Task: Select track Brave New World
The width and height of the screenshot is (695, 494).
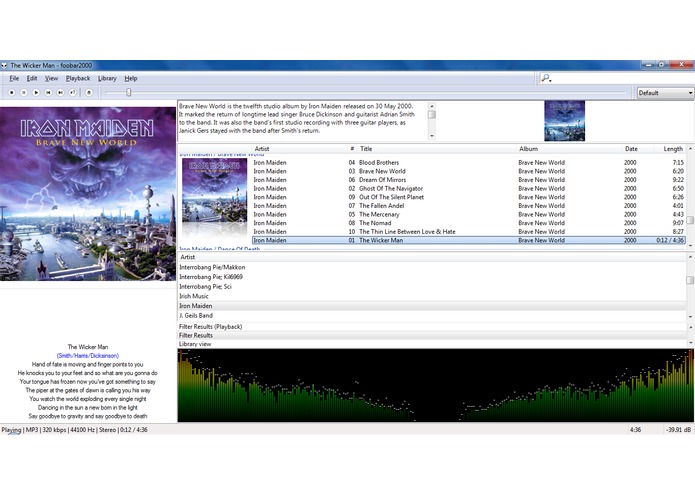Action: pyautogui.click(x=469, y=171)
